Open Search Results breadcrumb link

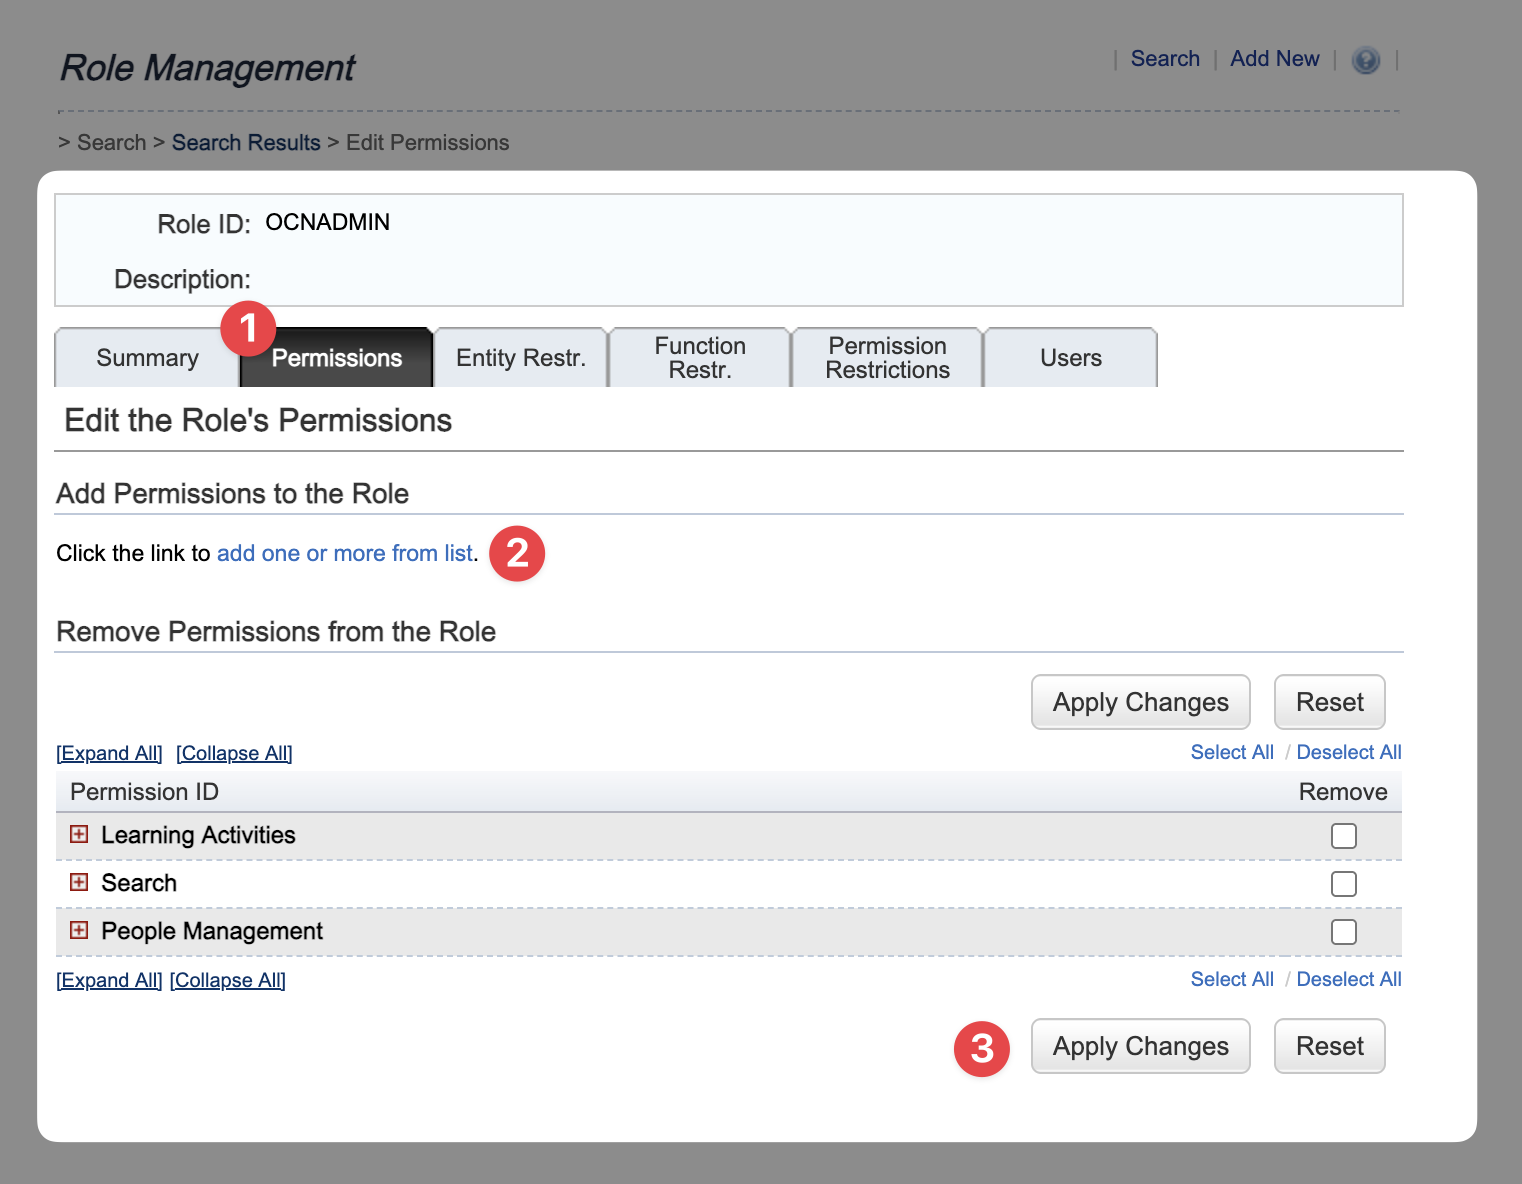point(246,142)
